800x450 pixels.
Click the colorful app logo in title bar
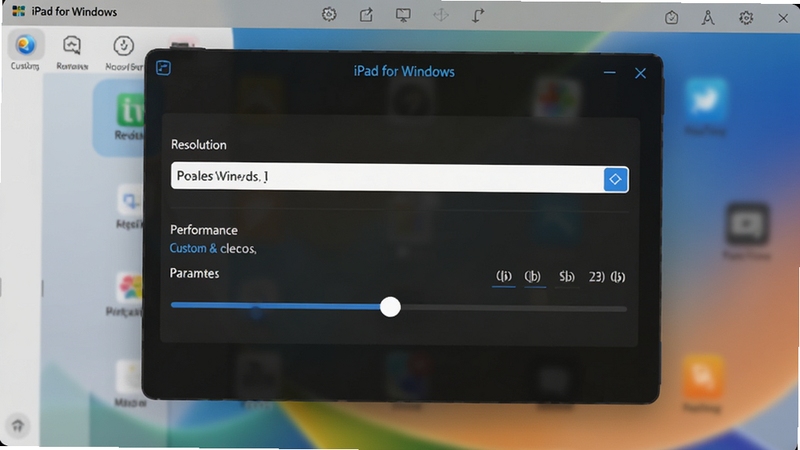pos(19,11)
